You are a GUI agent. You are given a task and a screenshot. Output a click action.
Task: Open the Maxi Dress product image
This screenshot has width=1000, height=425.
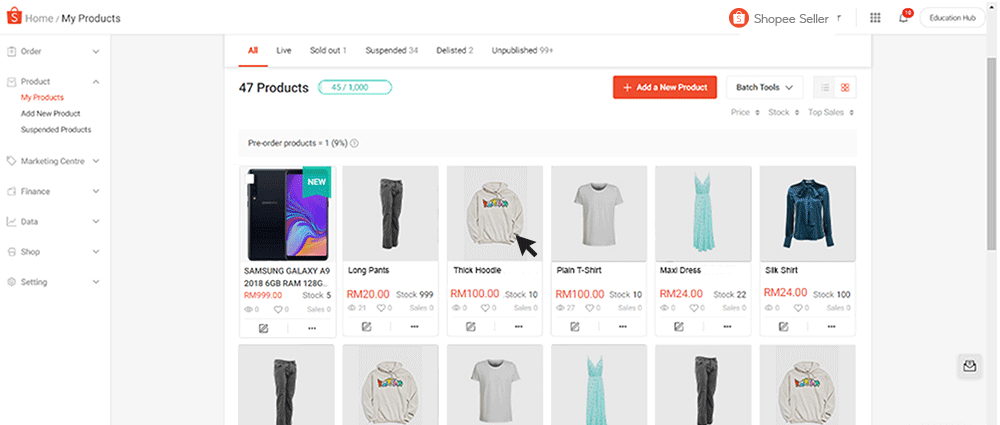(x=703, y=214)
